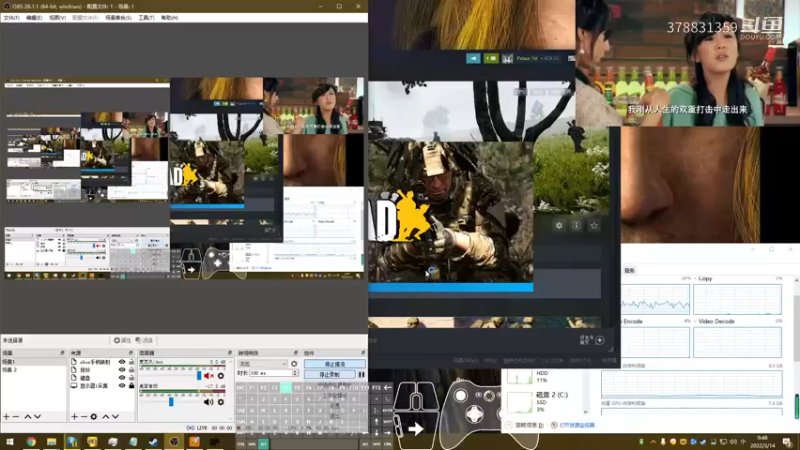Open the 帮助(H) menu in OBS
800x450 pixels.
(169, 18)
